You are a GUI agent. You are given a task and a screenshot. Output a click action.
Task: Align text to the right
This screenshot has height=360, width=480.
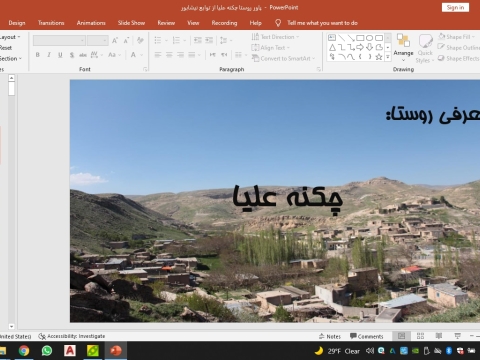(x=180, y=55)
